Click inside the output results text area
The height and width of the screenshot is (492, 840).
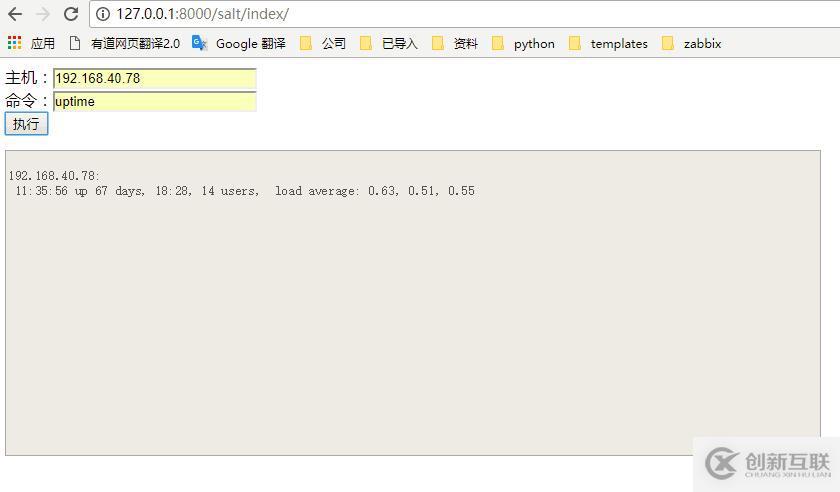(412, 303)
